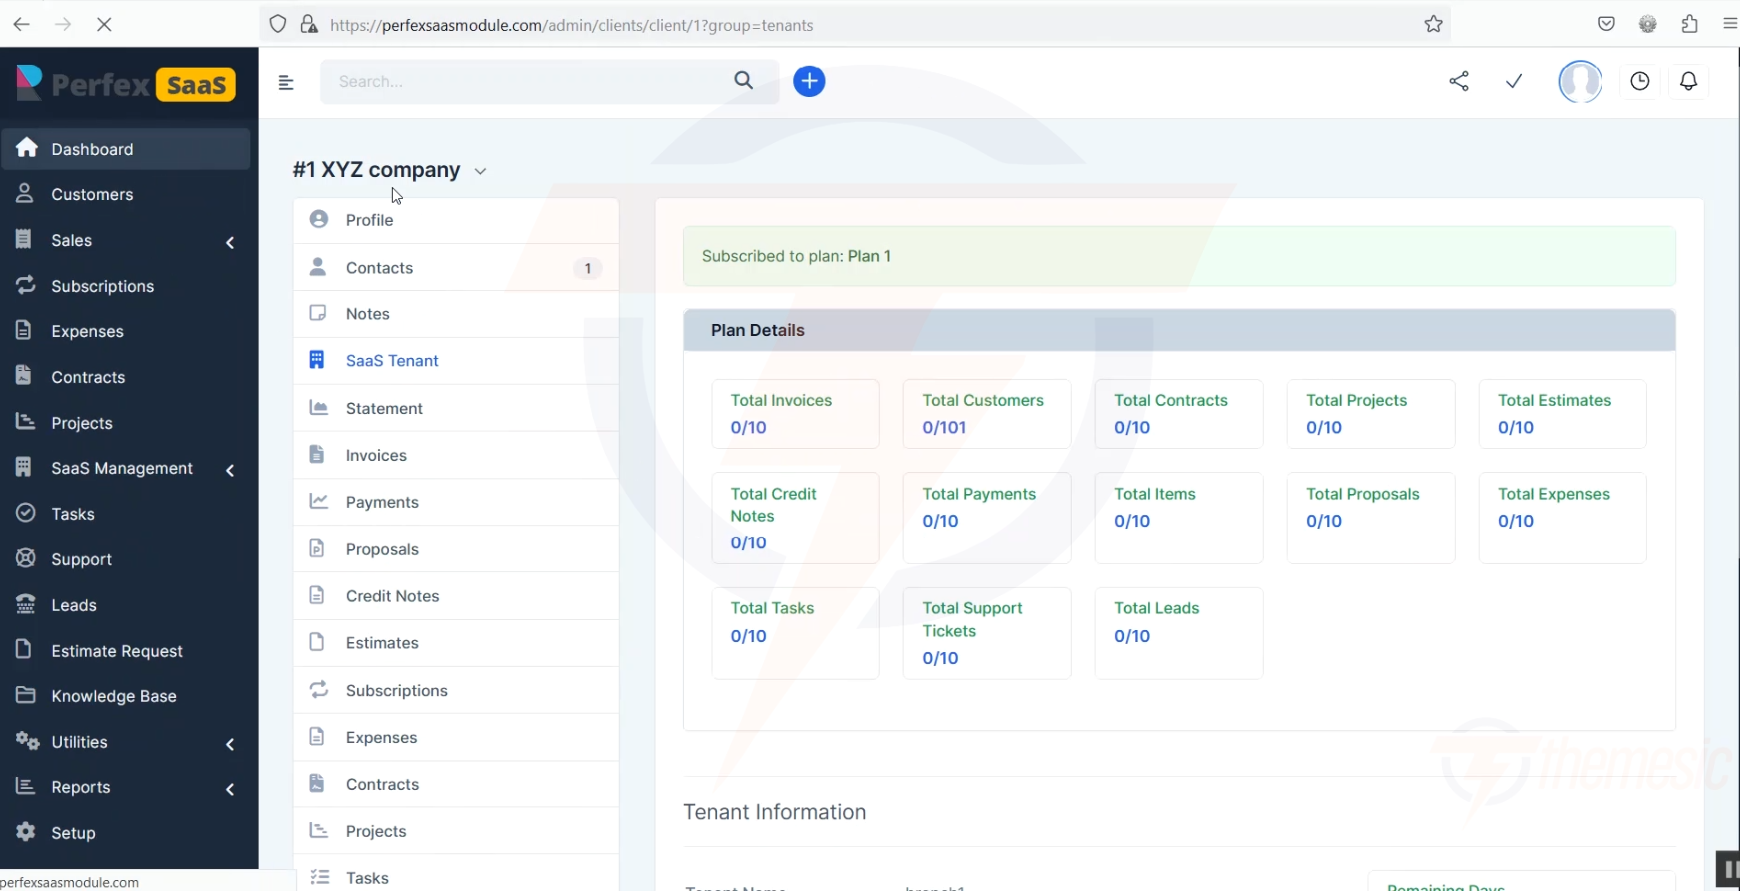Click the Setup gear icon

[x=25, y=832]
